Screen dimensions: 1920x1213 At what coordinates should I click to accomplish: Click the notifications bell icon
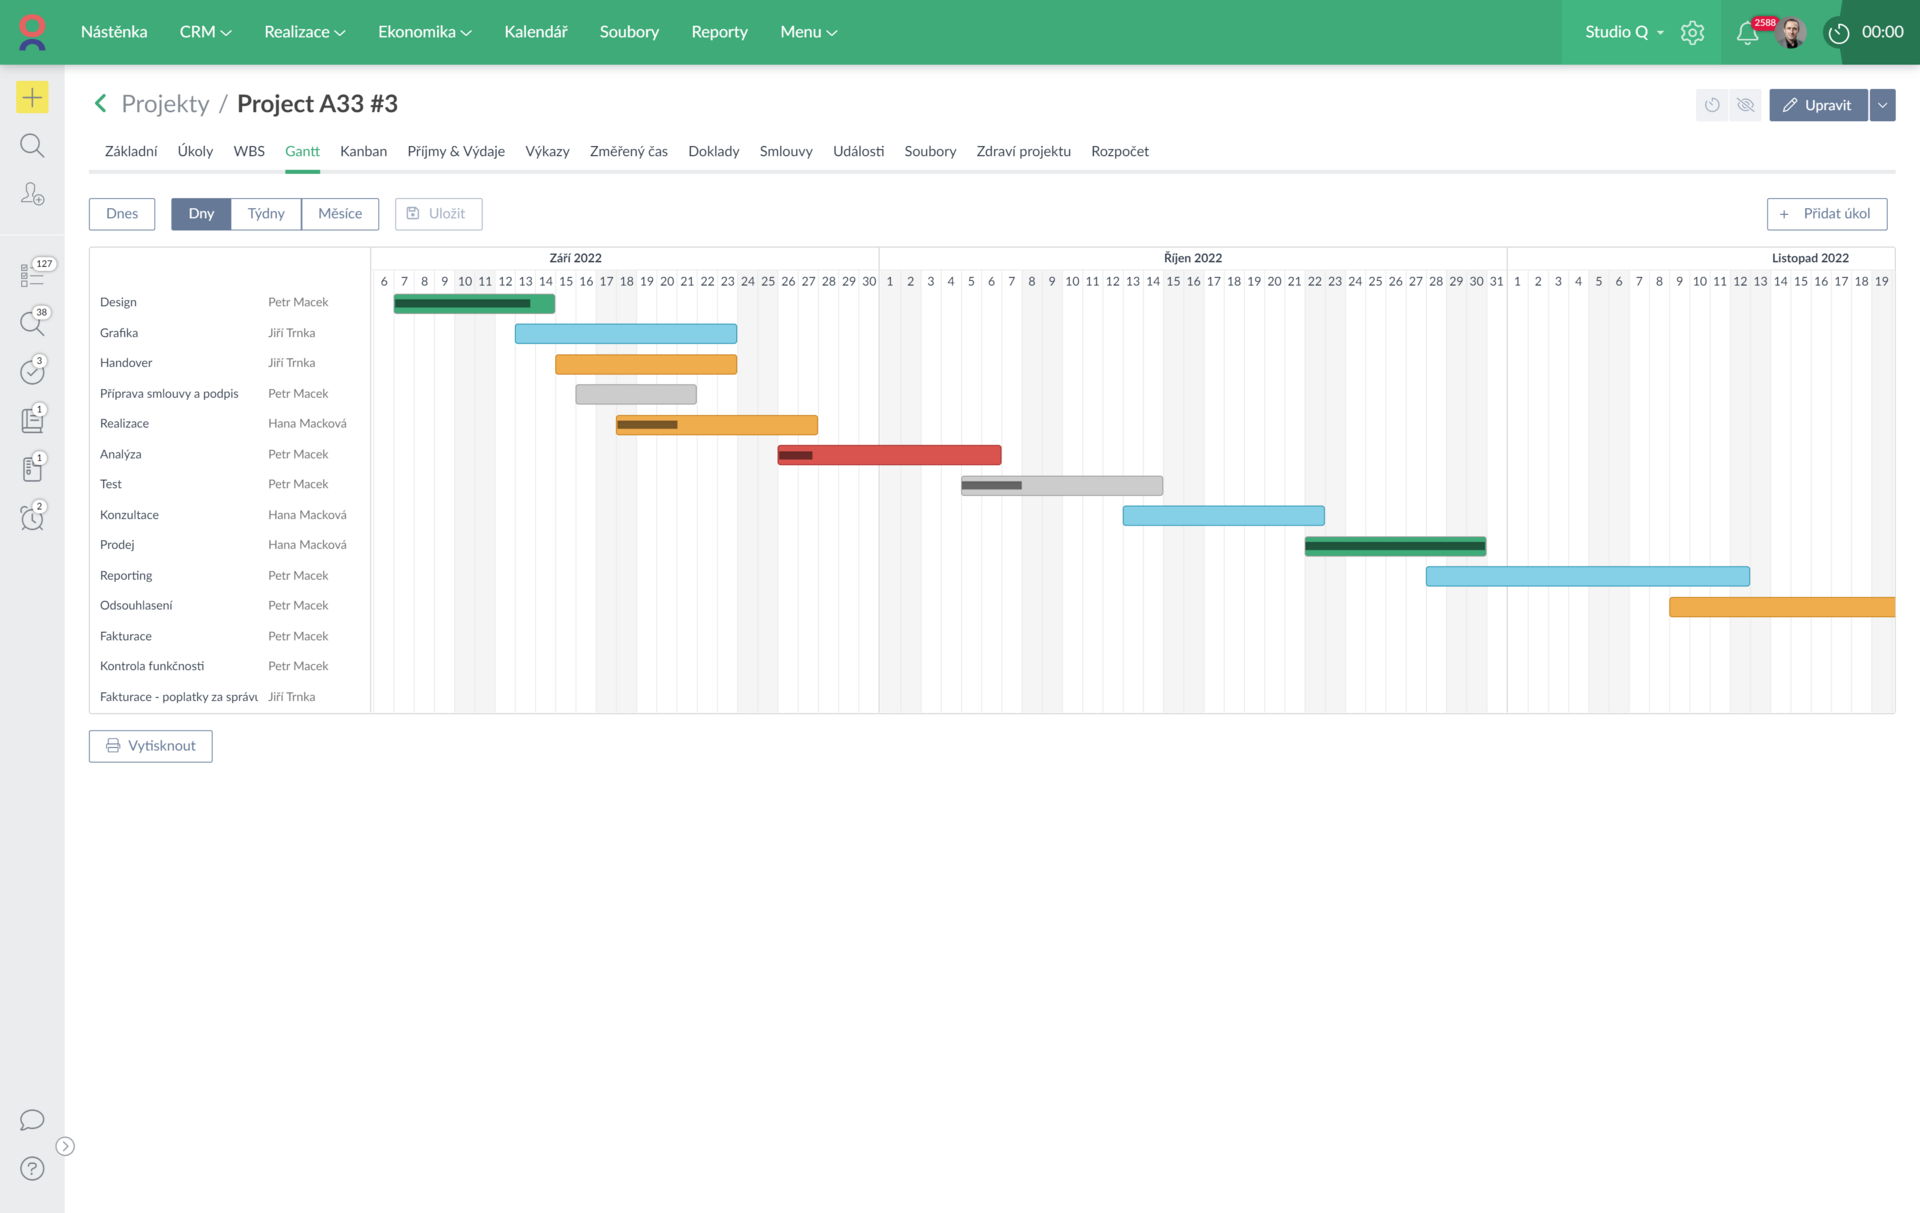pos(1746,33)
